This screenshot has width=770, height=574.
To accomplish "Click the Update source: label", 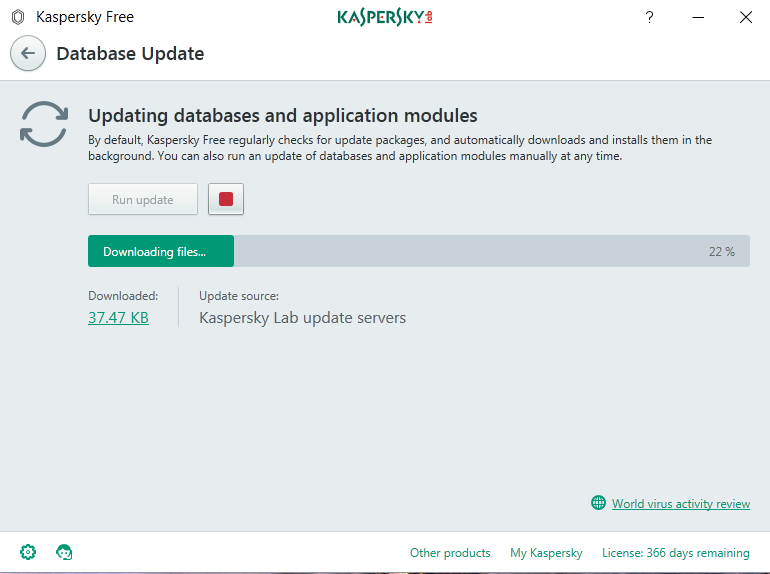I will 239,296.
